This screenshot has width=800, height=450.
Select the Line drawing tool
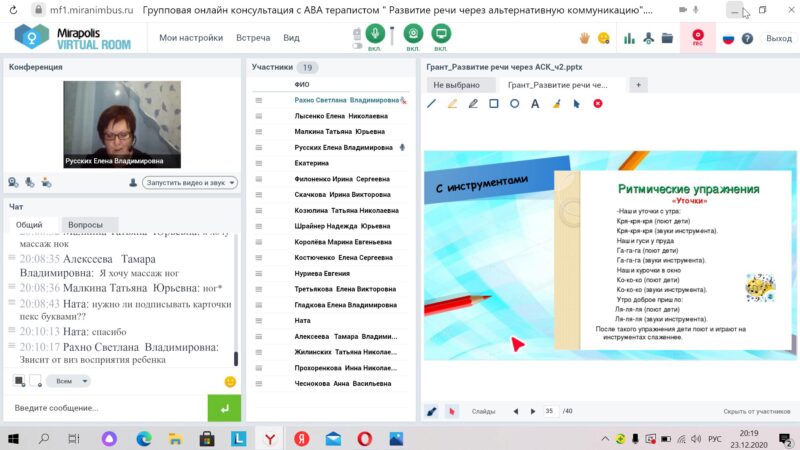tap(432, 104)
